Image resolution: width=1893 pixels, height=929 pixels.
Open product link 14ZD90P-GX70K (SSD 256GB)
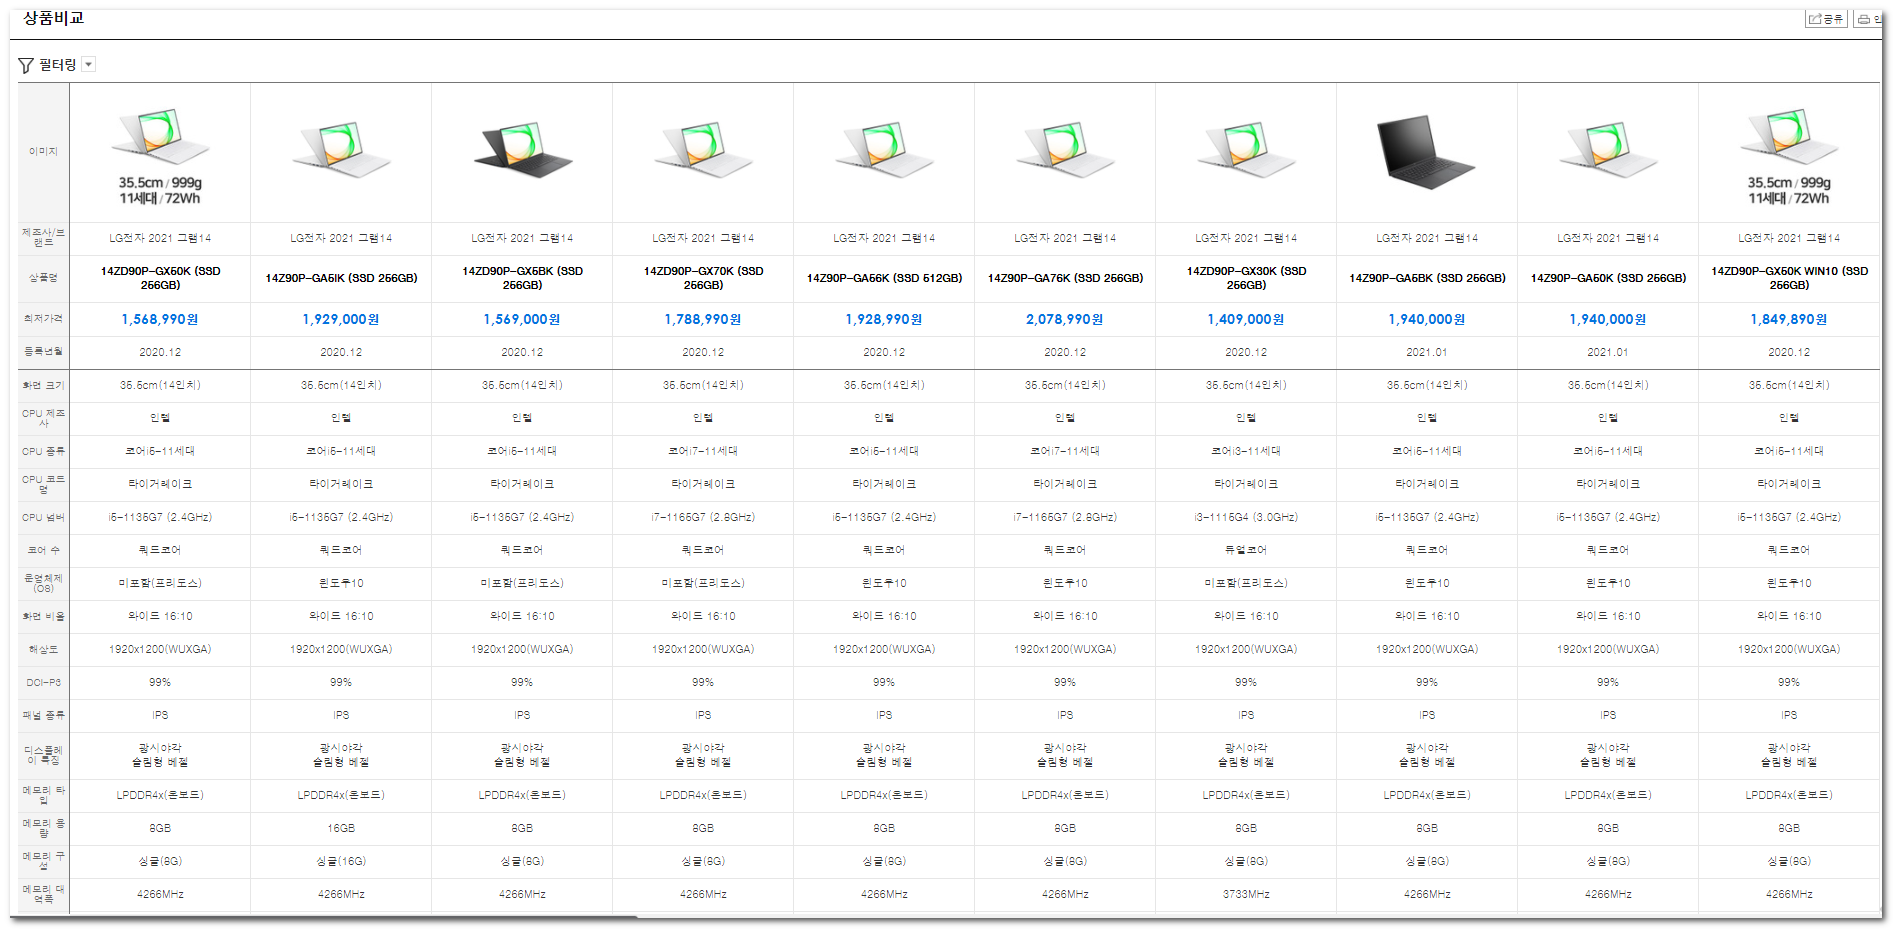pos(703,278)
